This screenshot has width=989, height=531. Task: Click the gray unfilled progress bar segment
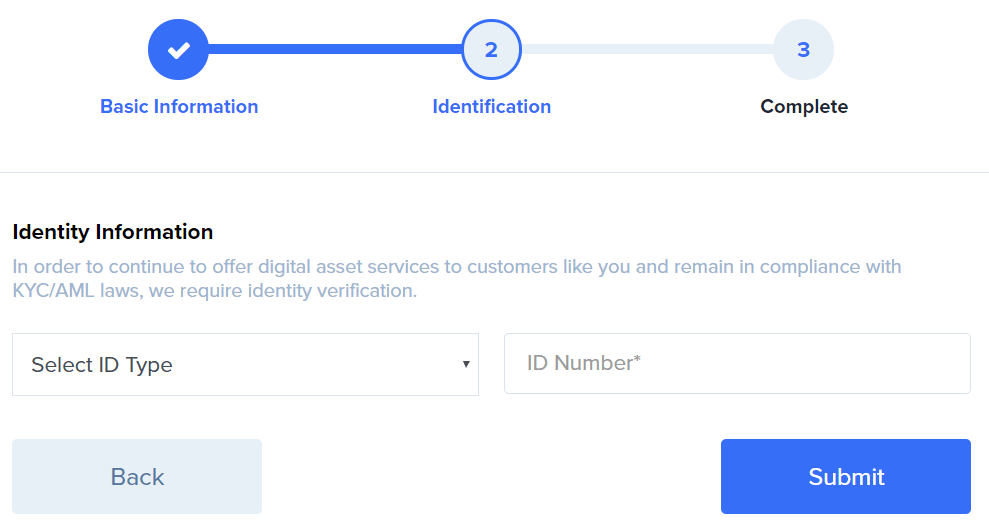(x=648, y=49)
